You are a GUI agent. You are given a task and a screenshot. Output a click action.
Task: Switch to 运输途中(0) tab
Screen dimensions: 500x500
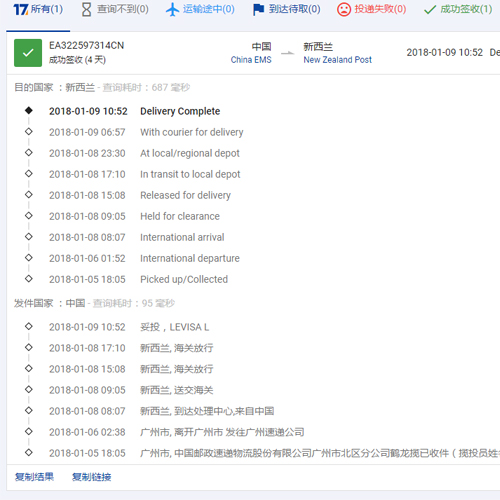200,9
